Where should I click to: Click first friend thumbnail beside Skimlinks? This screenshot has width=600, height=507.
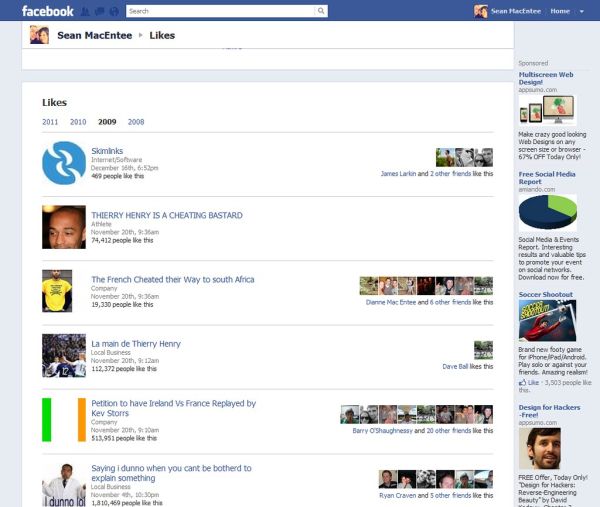445,157
